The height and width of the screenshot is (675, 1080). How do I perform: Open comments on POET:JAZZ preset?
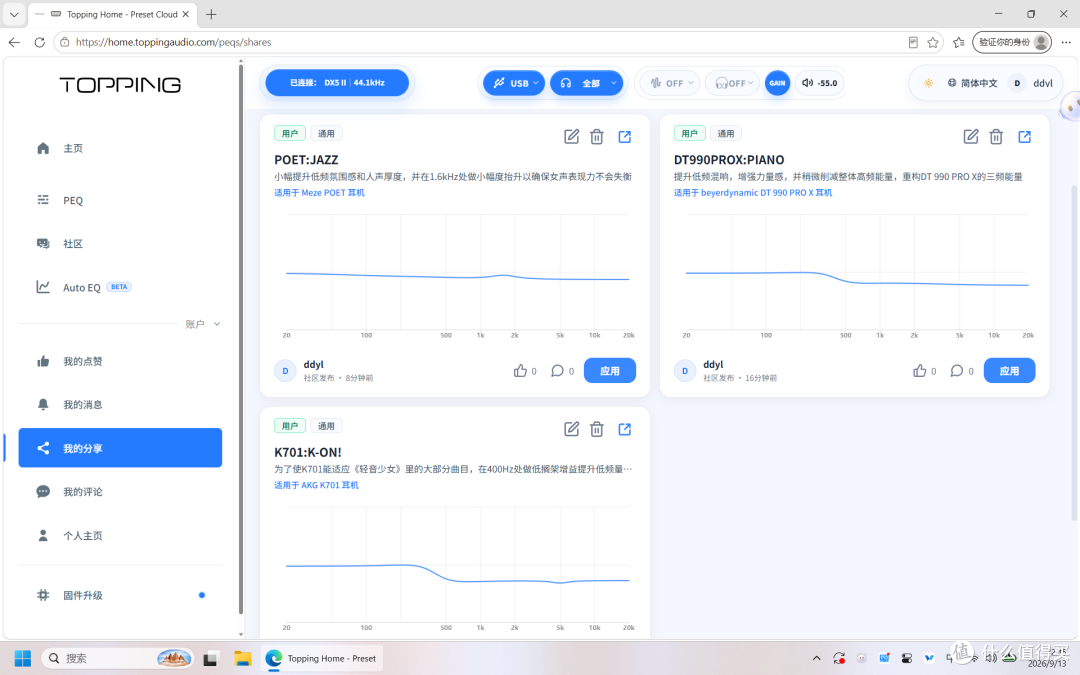click(557, 371)
